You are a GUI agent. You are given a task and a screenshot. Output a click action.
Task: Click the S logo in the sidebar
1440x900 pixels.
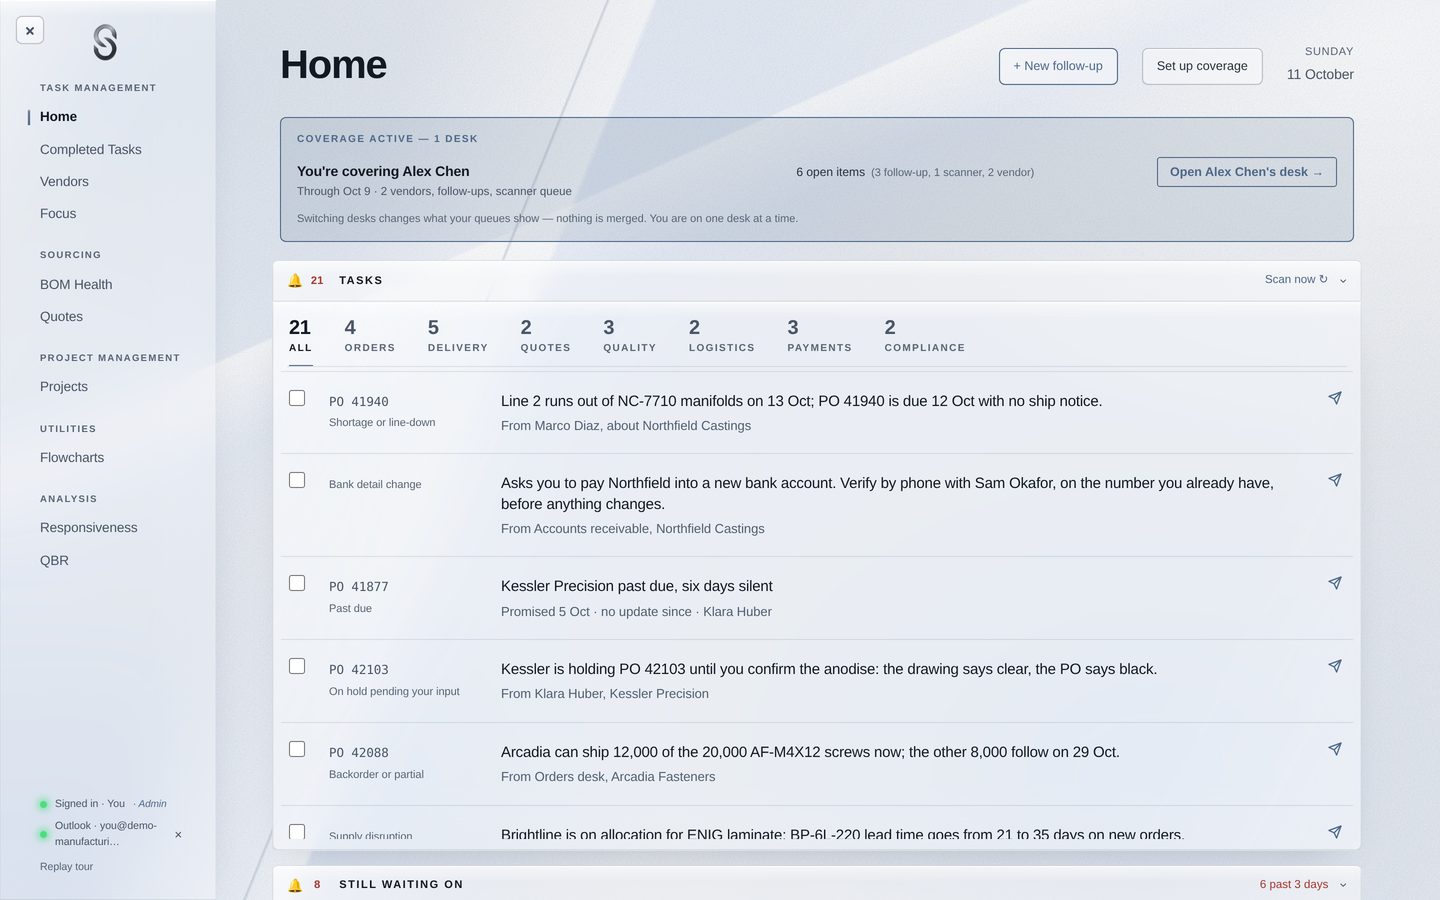coord(105,43)
